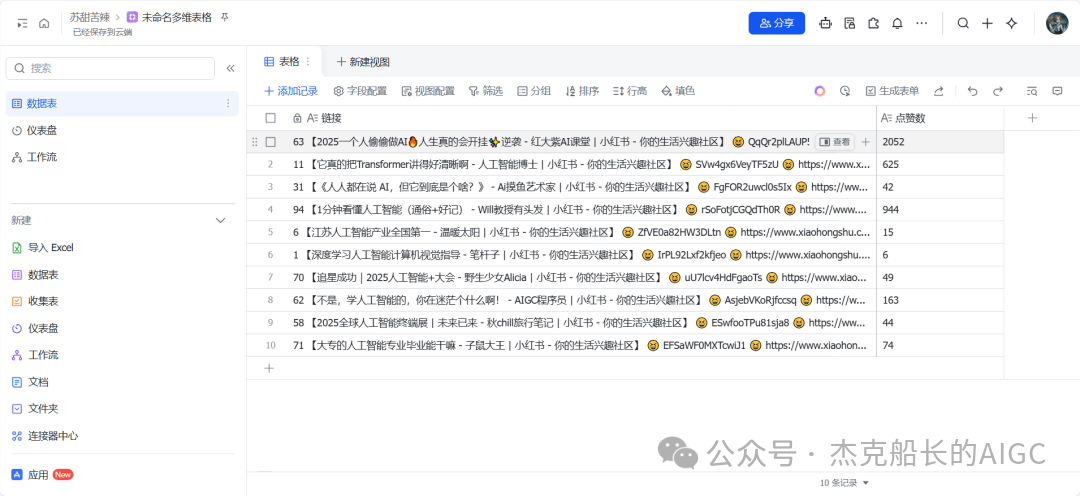
Task: Toggle the select-all checkbox in table header
Action: pos(271,118)
